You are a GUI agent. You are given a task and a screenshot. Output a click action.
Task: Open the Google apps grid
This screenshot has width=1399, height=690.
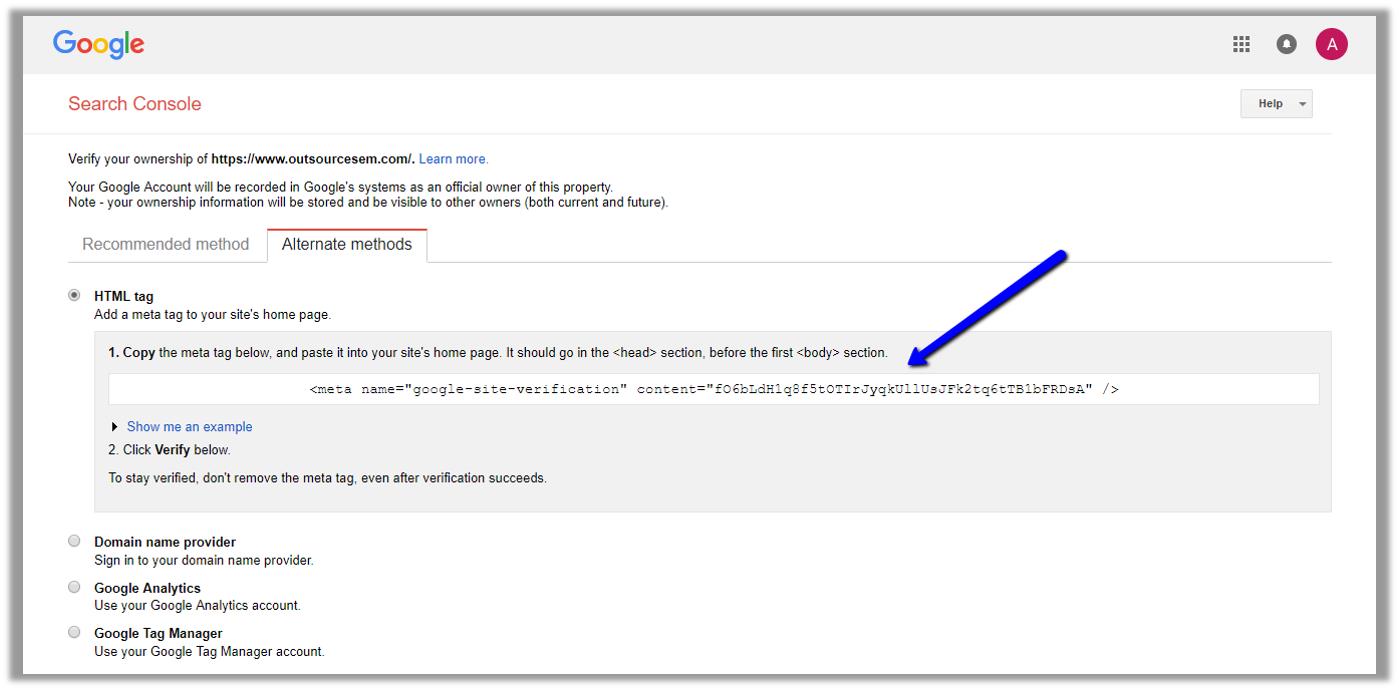pyautogui.click(x=1242, y=44)
